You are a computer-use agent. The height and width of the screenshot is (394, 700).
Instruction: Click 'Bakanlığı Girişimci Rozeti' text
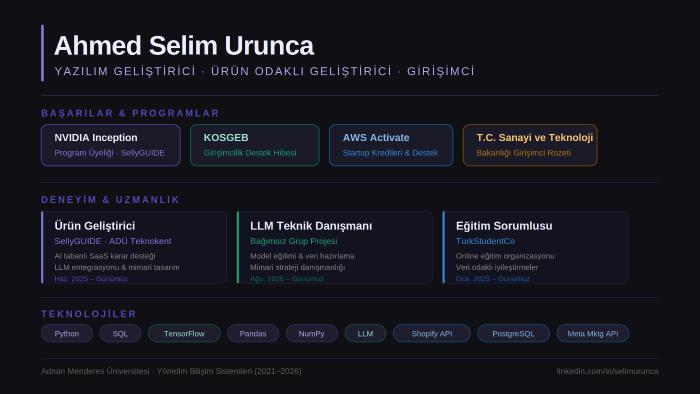click(524, 153)
